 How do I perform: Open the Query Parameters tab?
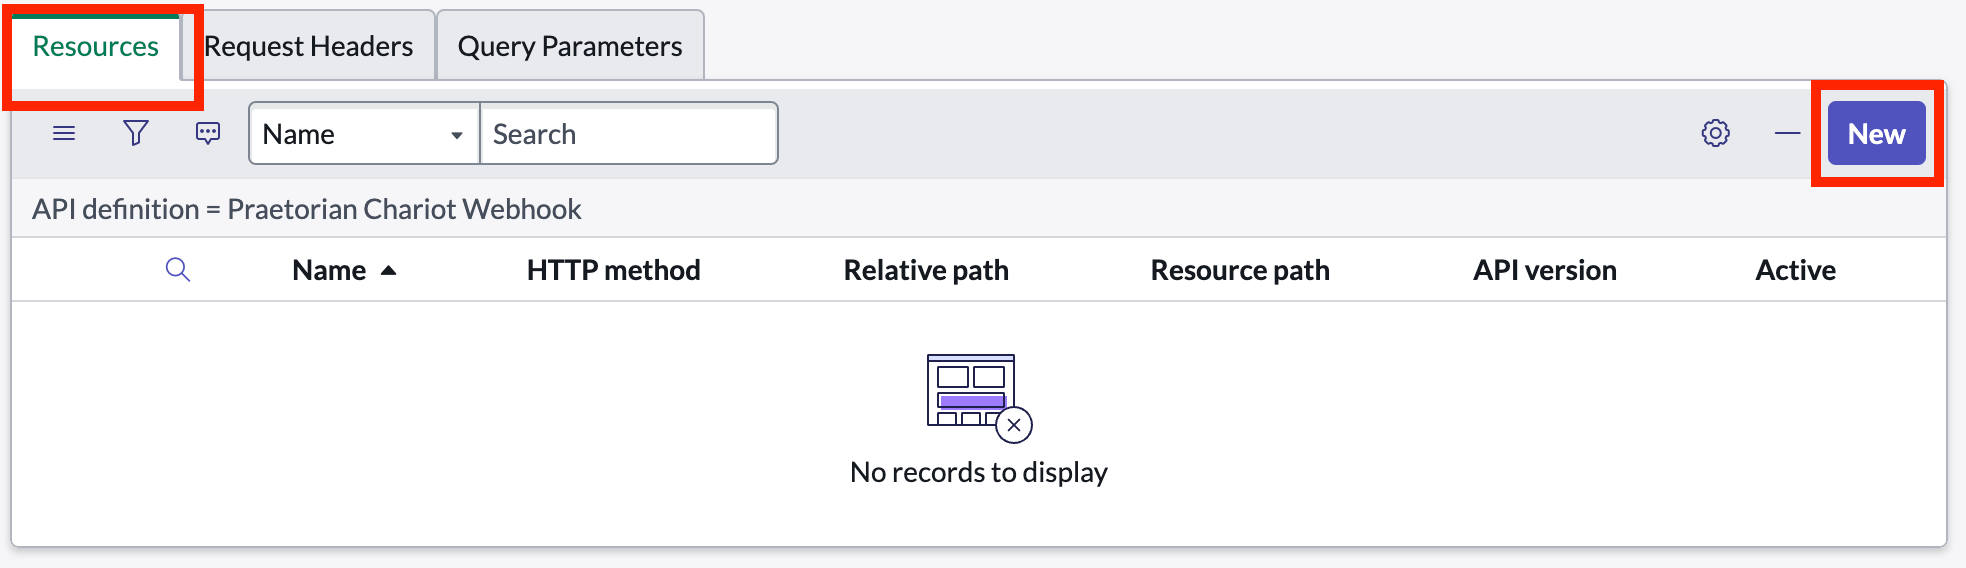tap(570, 46)
